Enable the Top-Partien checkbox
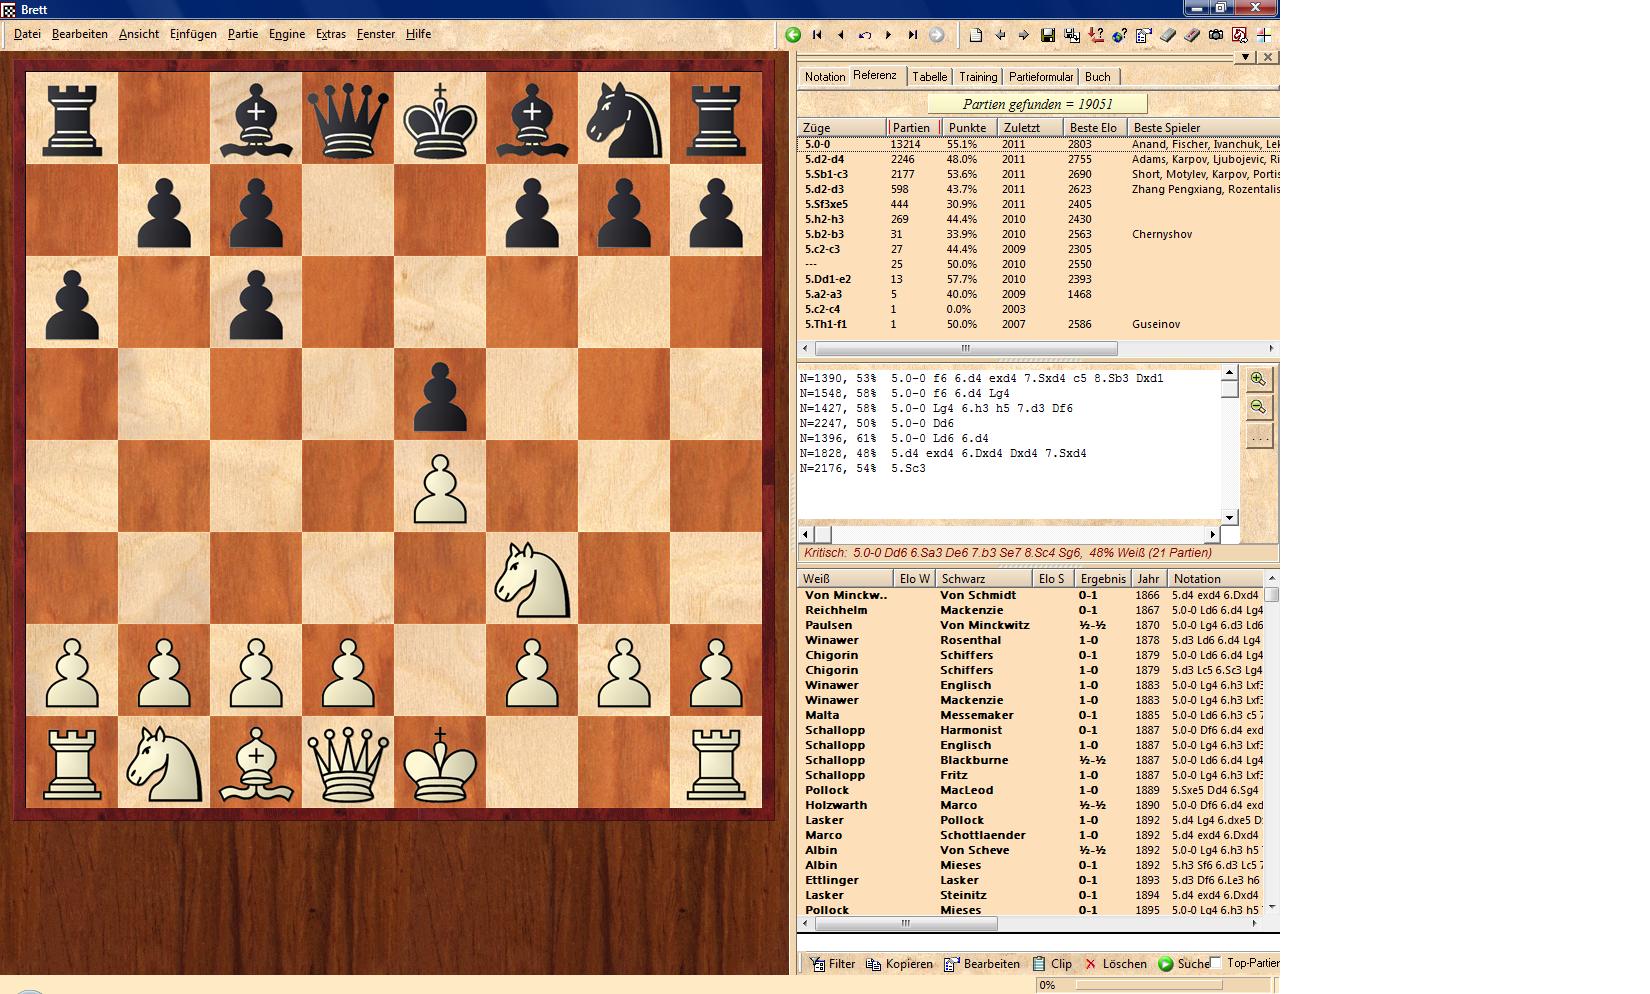 click(x=1216, y=963)
